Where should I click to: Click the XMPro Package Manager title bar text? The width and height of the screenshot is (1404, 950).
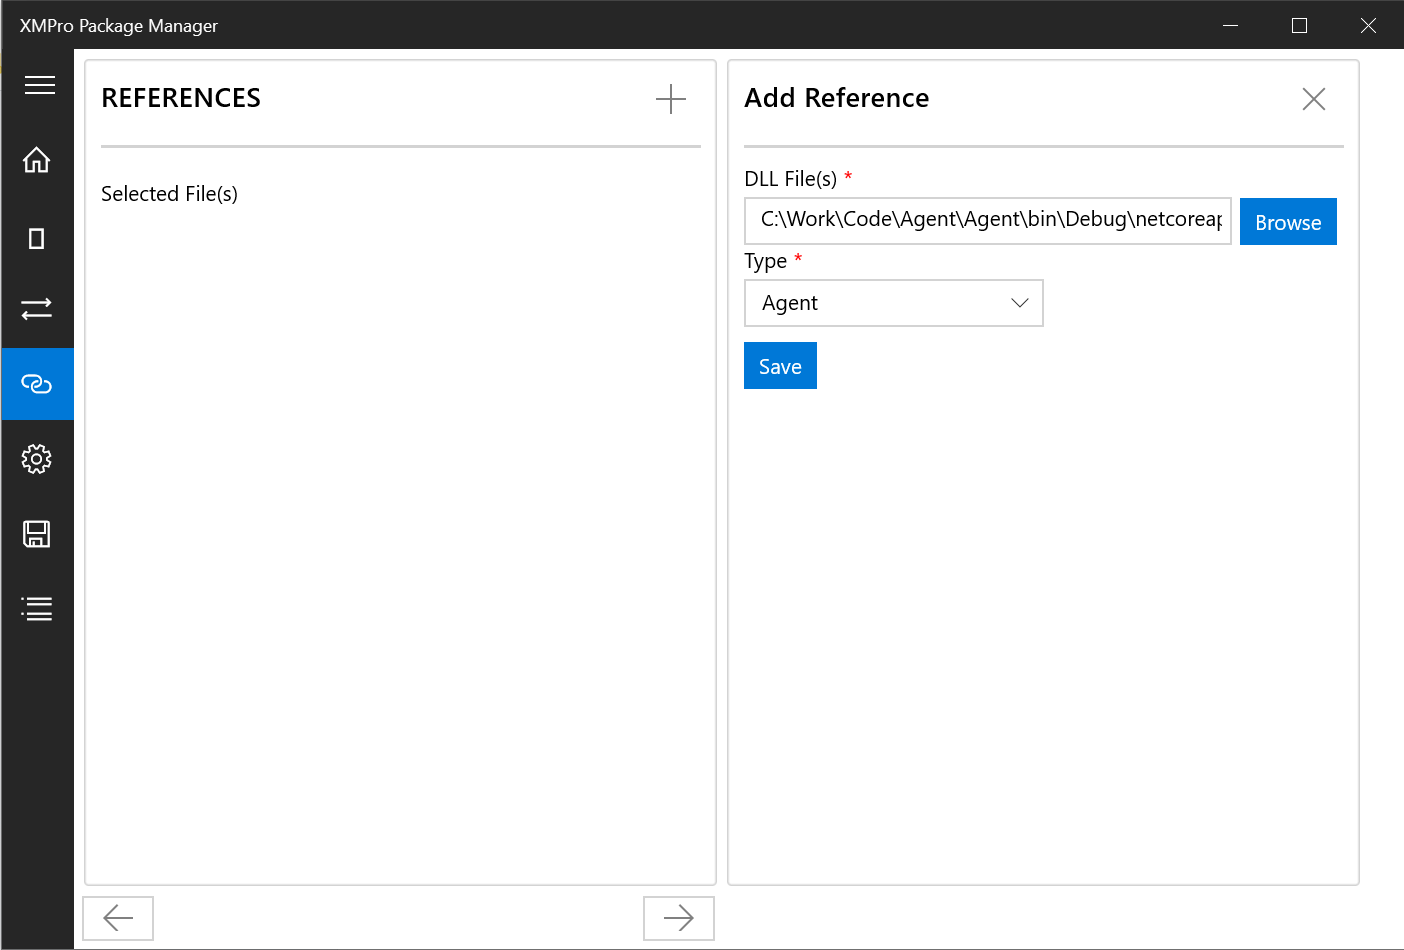point(118,25)
